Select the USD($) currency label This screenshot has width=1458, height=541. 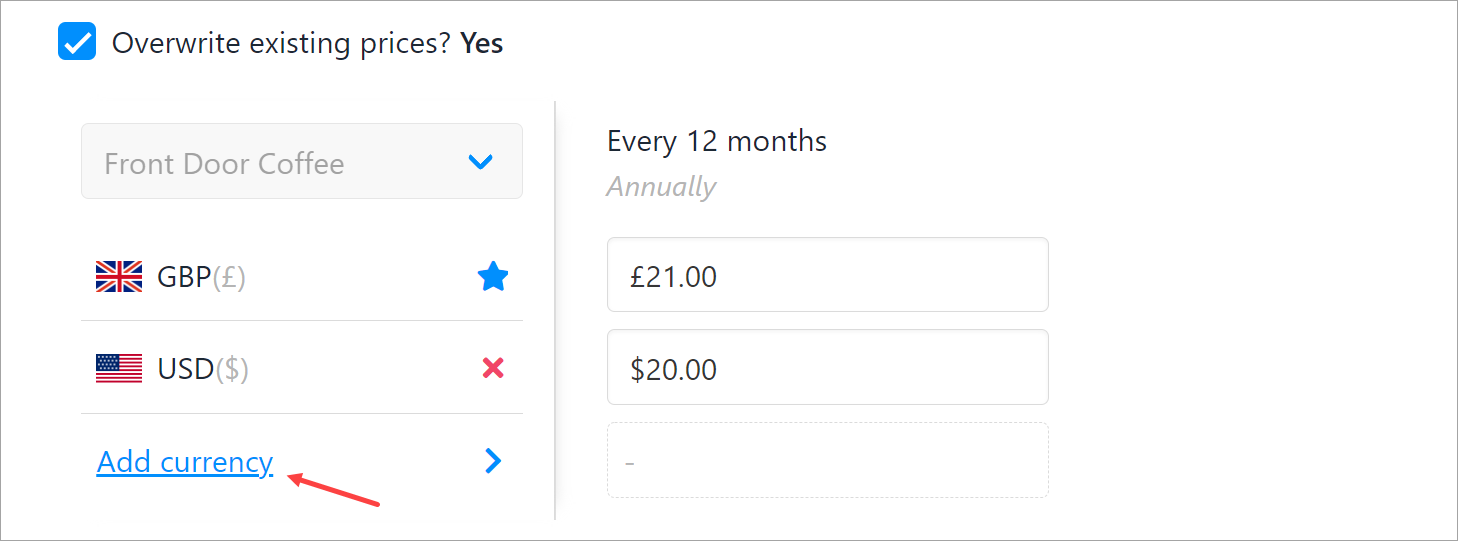point(203,369)
